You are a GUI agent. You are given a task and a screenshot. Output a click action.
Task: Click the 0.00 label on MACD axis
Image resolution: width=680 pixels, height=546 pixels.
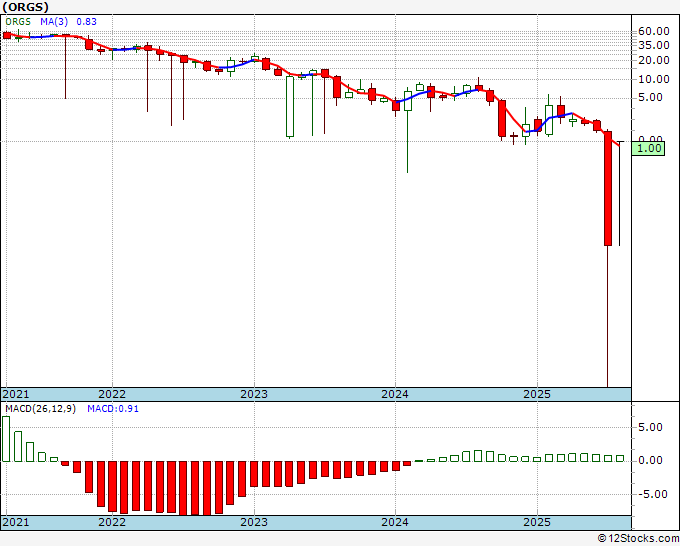651,461
